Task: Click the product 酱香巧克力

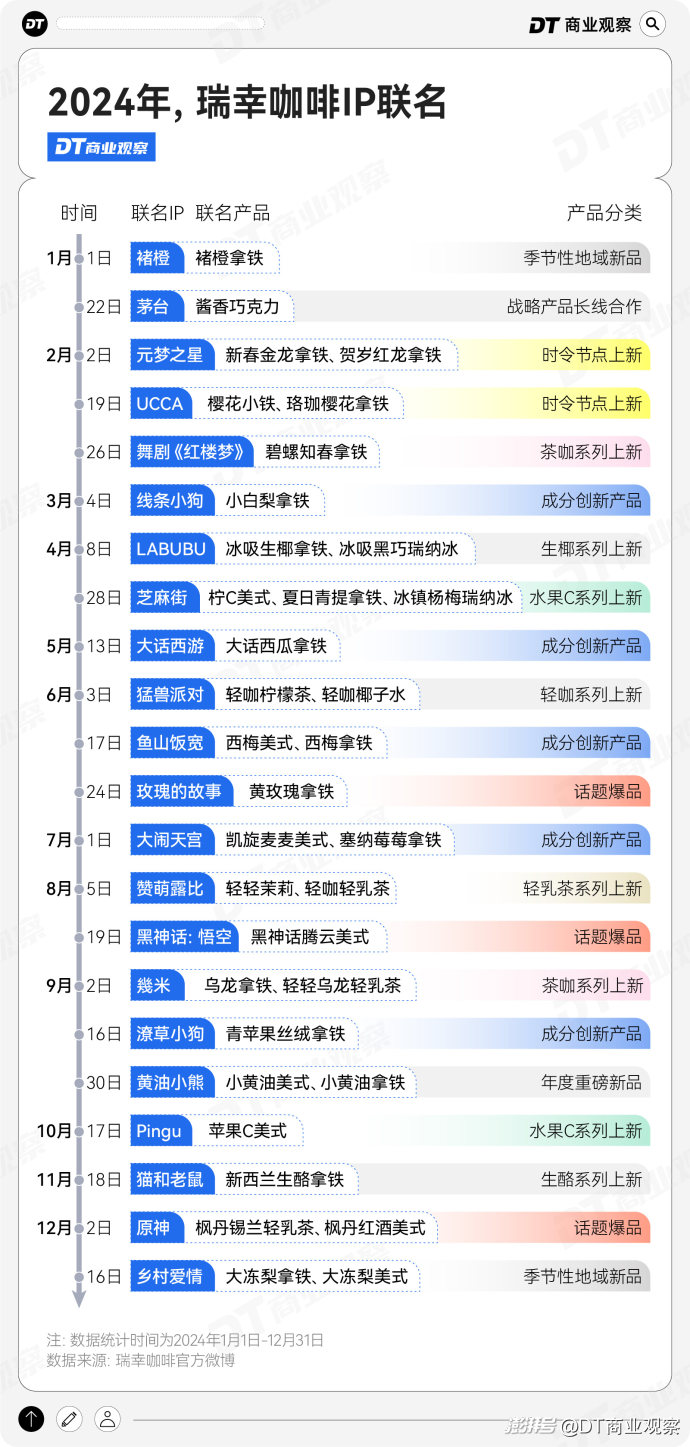Action: coord(238,306)
